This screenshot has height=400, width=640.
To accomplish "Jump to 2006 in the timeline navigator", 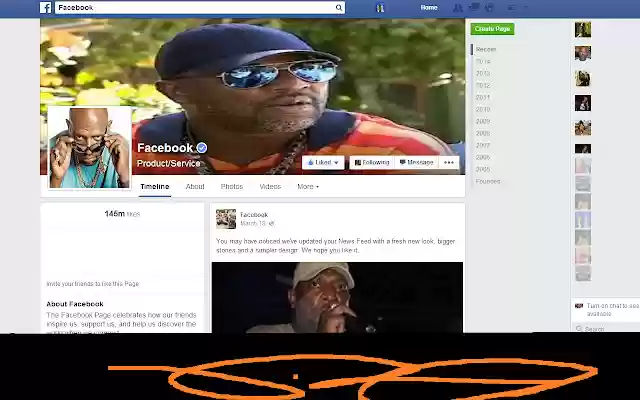I will pyautogui.click(x=483, y=157).
